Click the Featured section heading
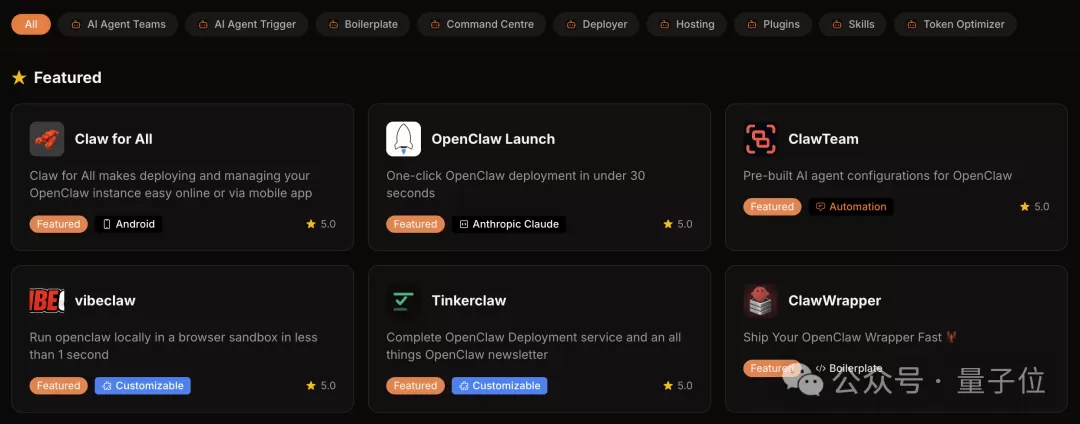This screenshot has width=1080, height=424. pyautogui.click(x=68, y=77)
